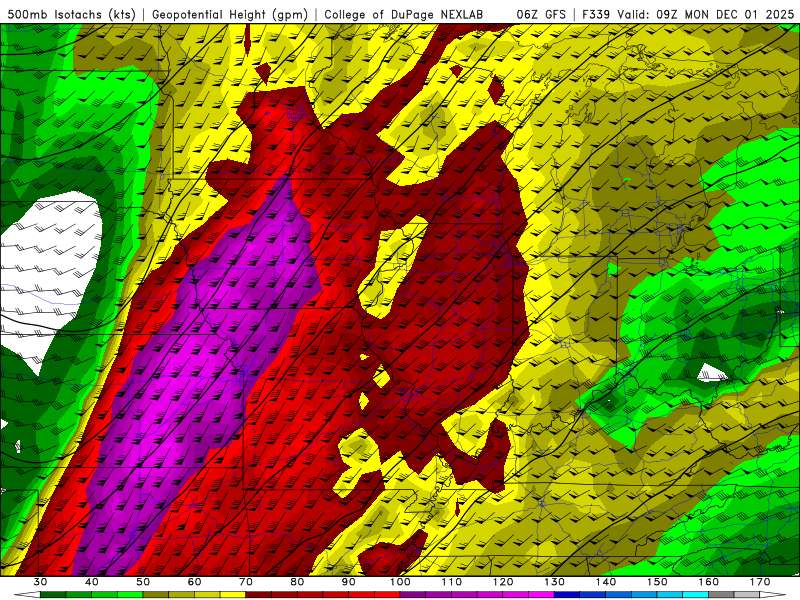
Task: Click the 70 value on the color scale
Action: point(246,582)
